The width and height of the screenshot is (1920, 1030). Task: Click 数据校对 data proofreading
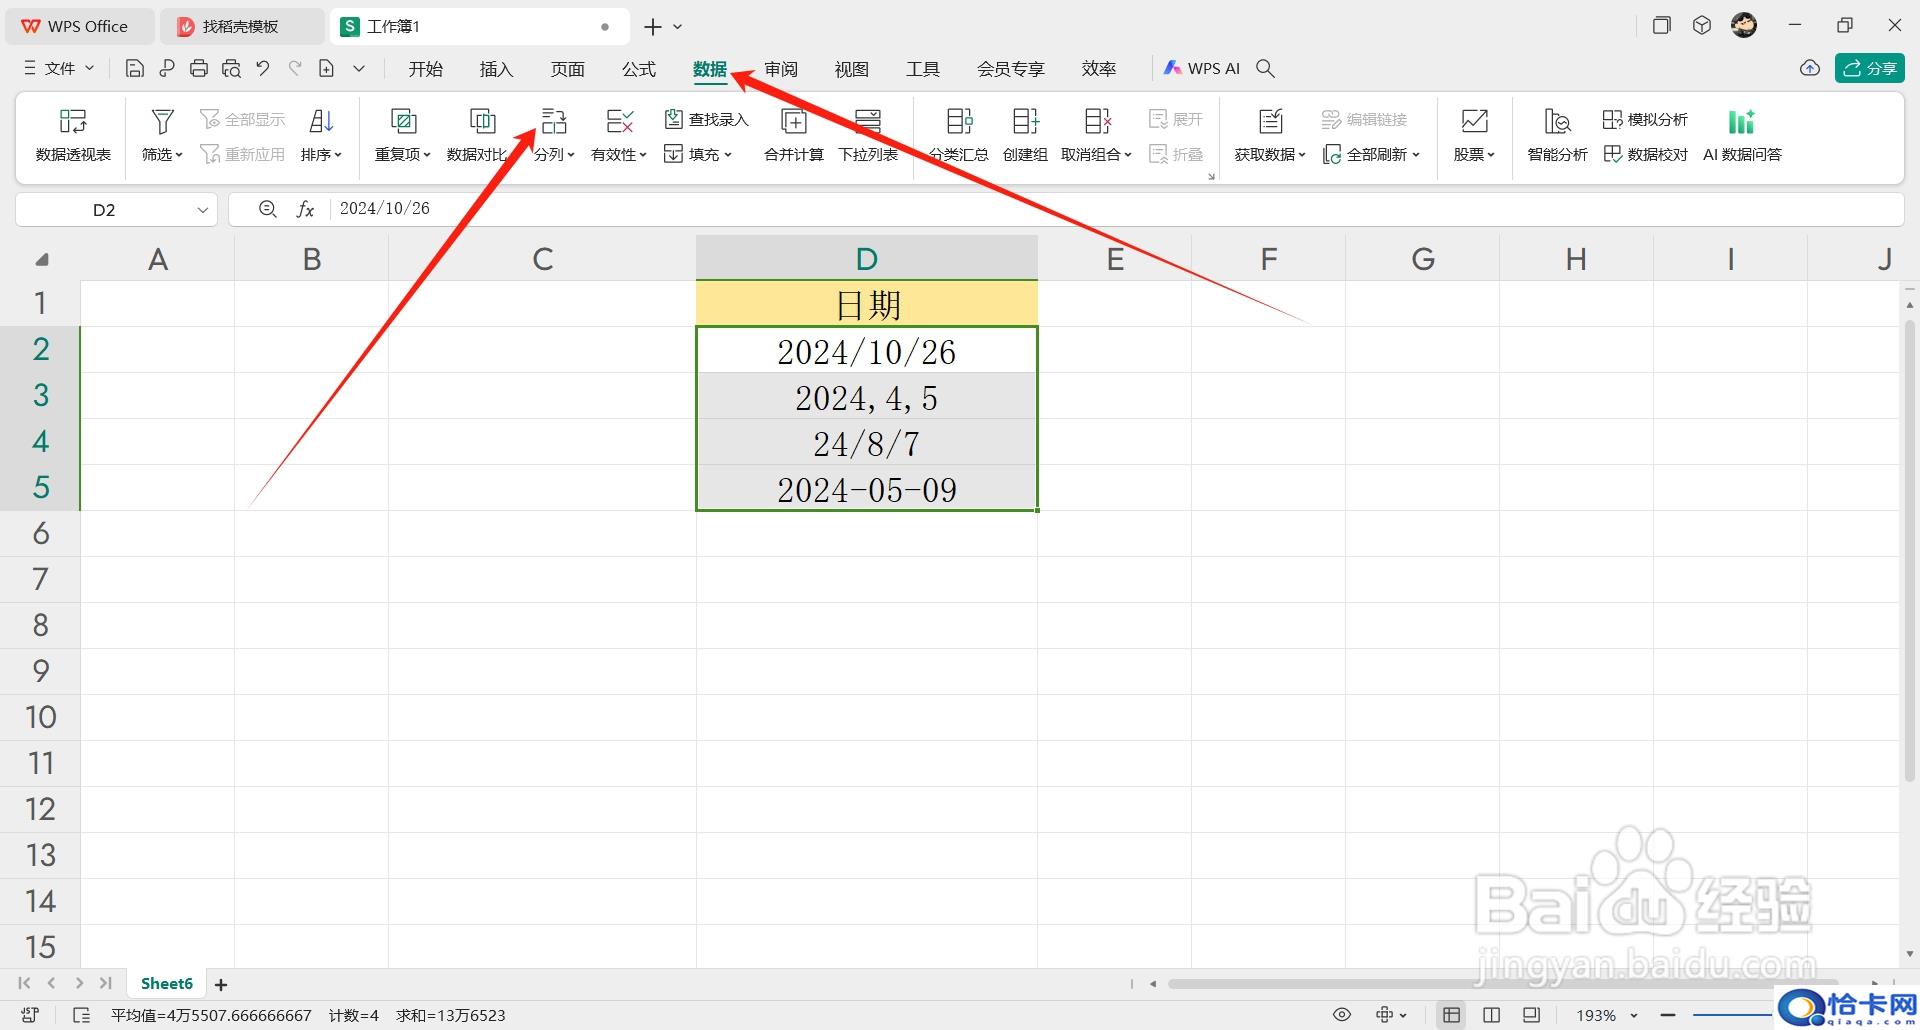[1645, 154]
